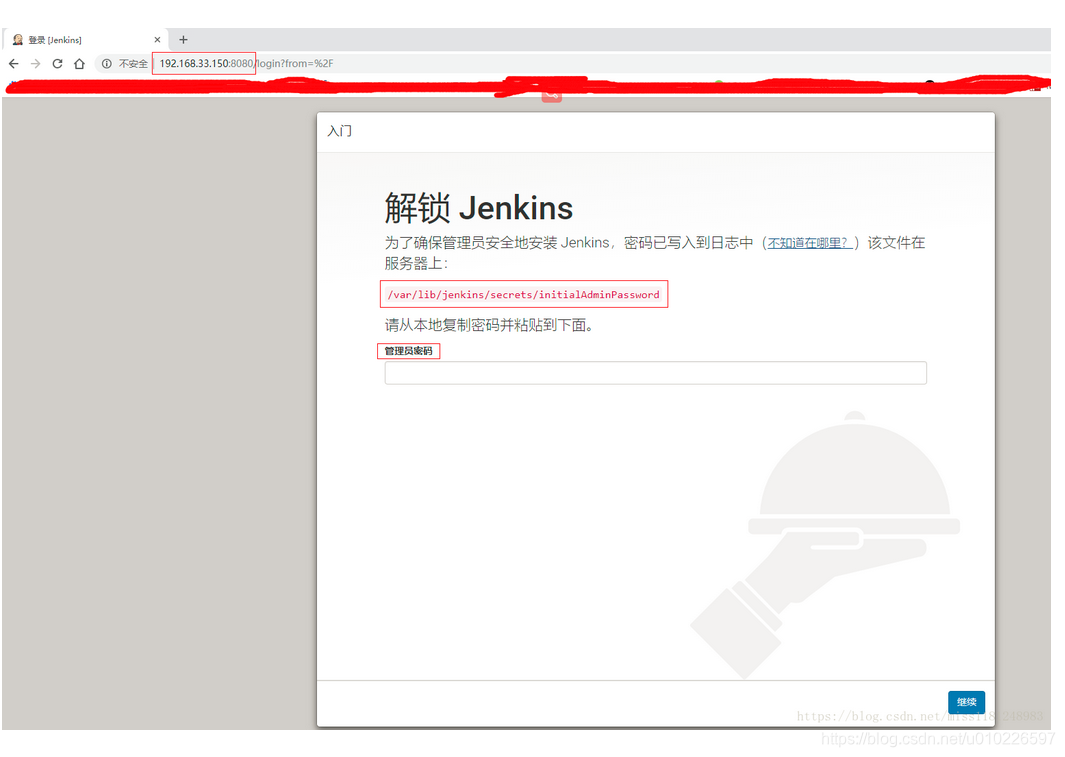Go forward with the browser forward arrow
This screenshot has width=1065, height=757.
click(x=35, y=64)
